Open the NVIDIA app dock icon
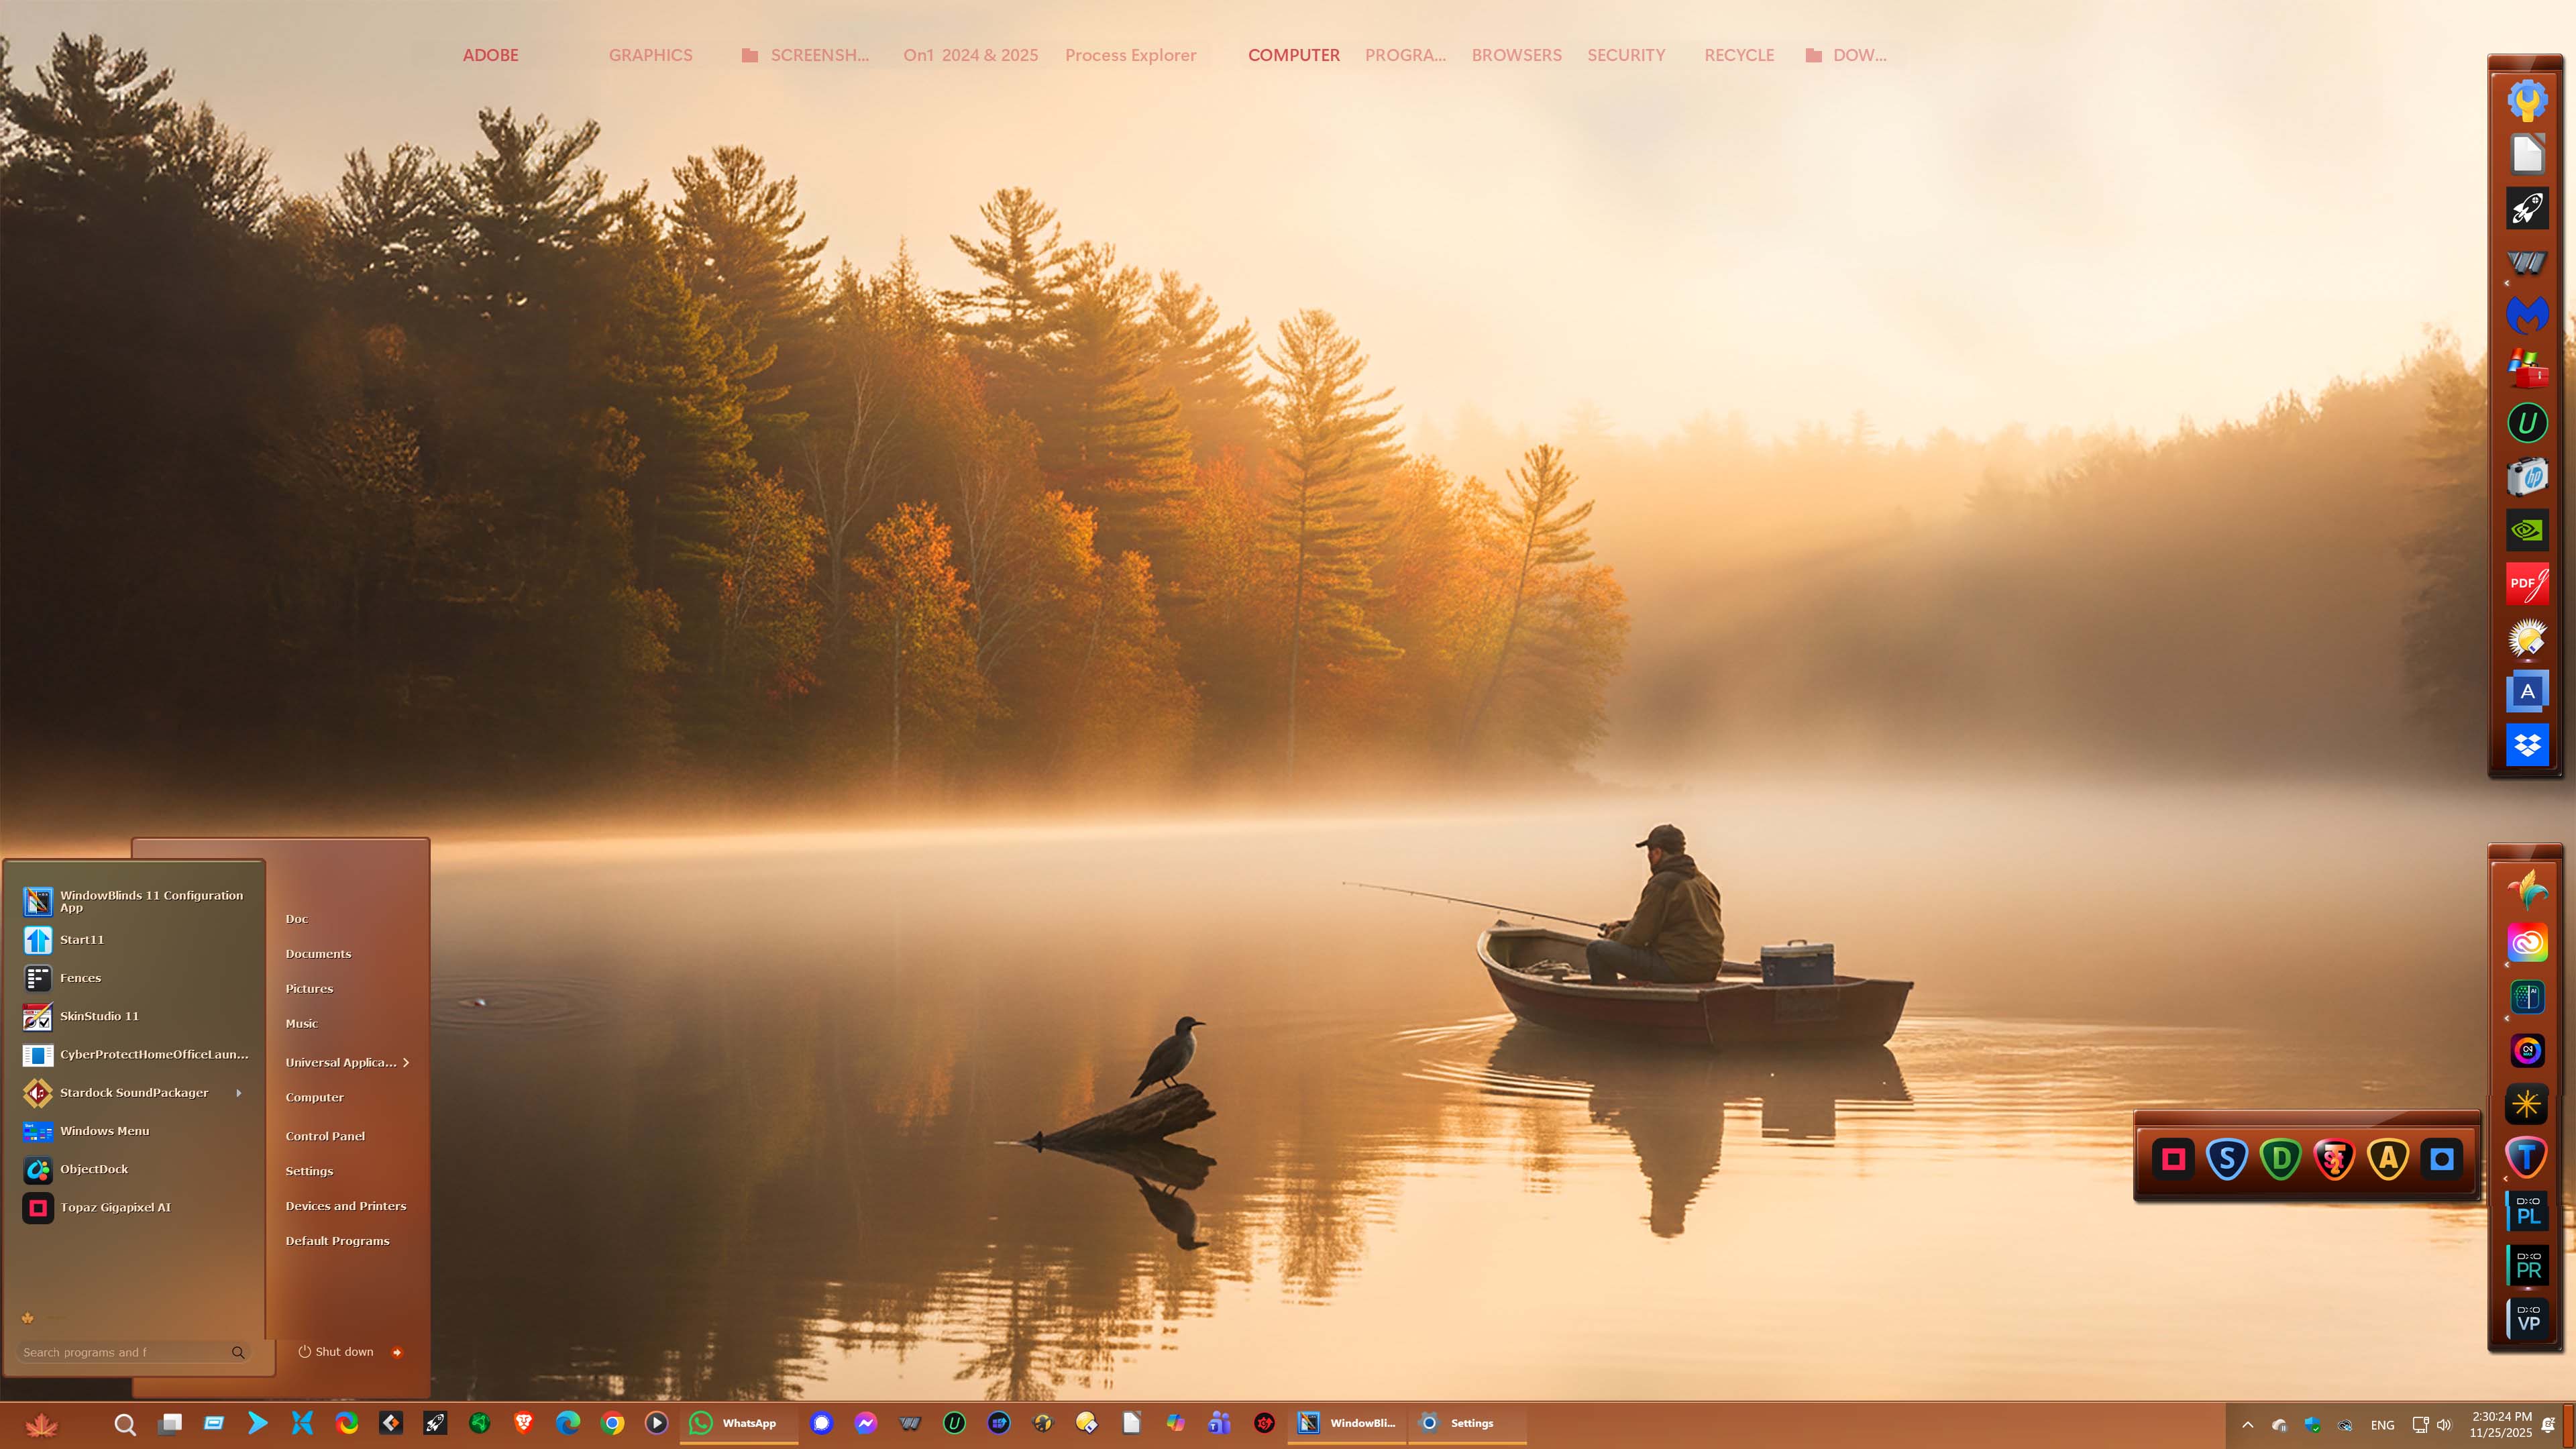Viewport: 2576px width, 1449px height. tap(2527, 530)
